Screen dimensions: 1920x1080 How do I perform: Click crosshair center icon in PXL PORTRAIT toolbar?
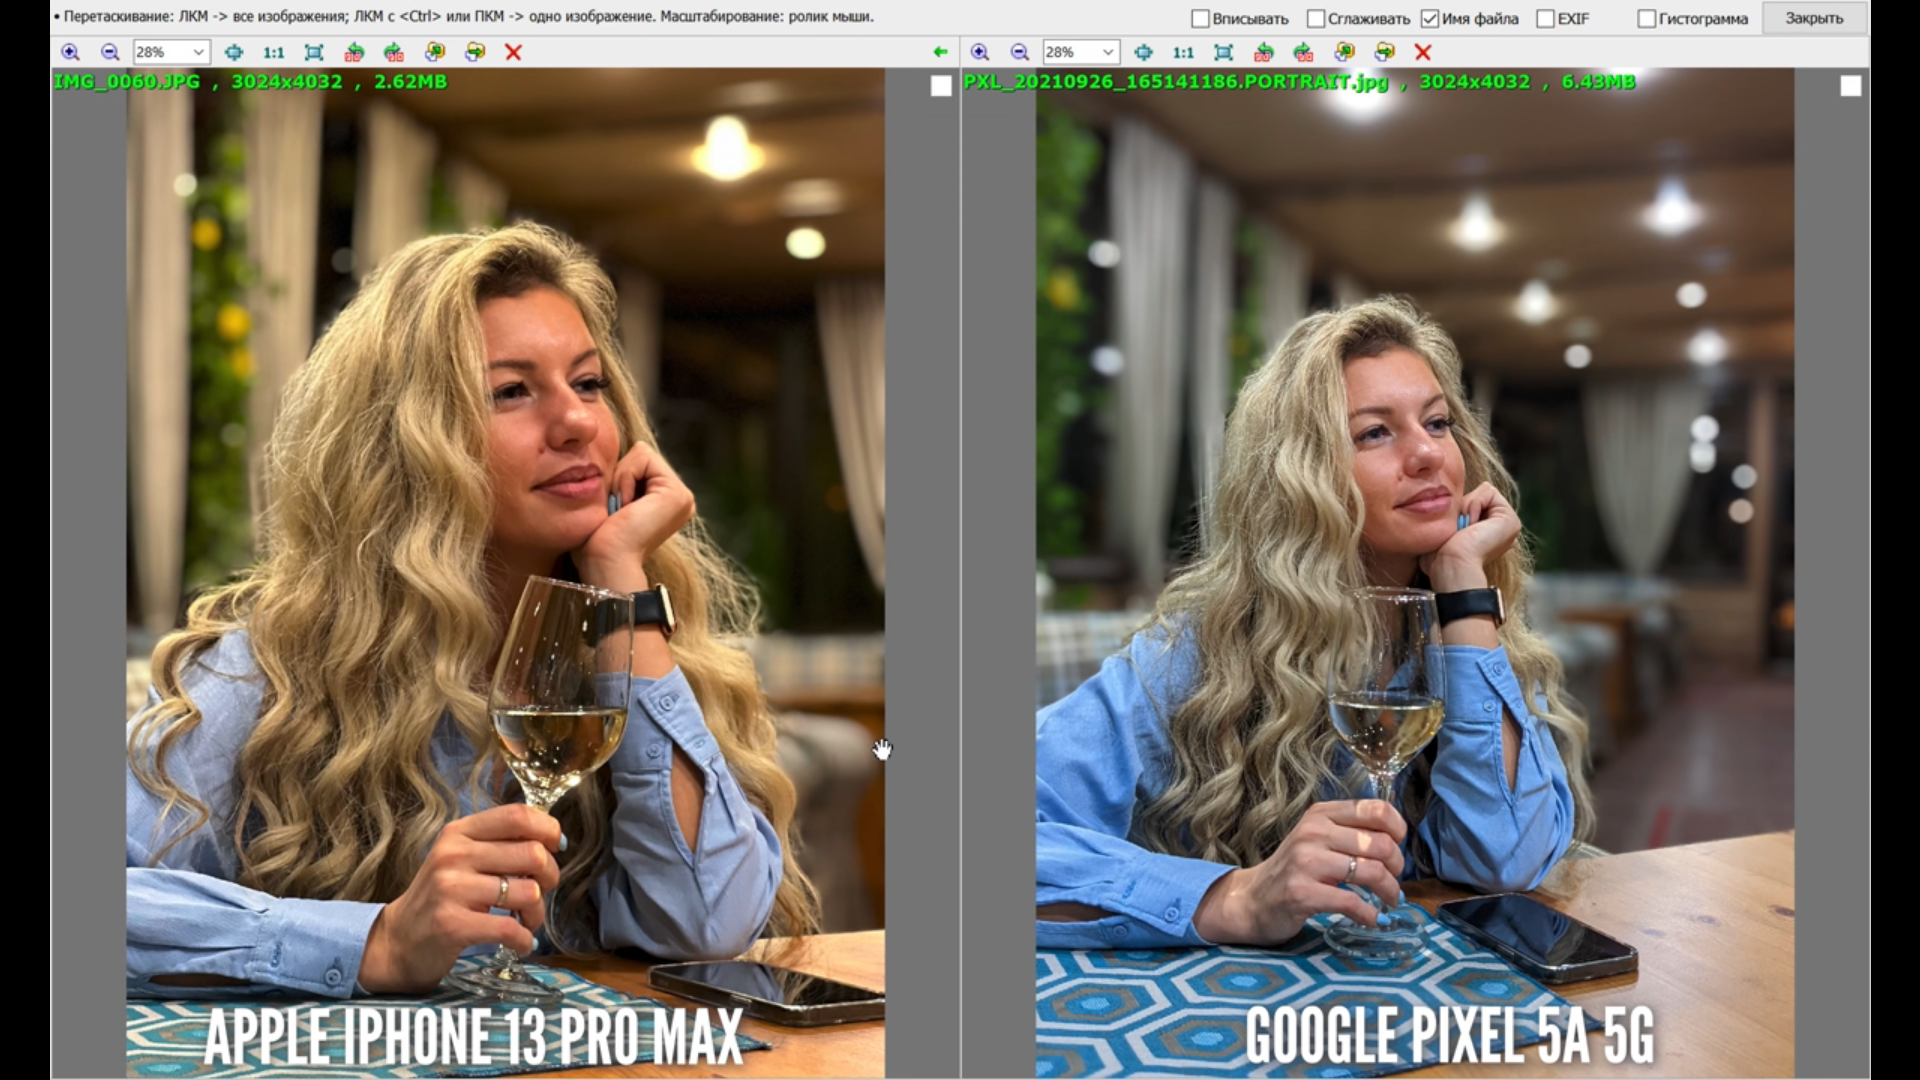coord(1143,52)
